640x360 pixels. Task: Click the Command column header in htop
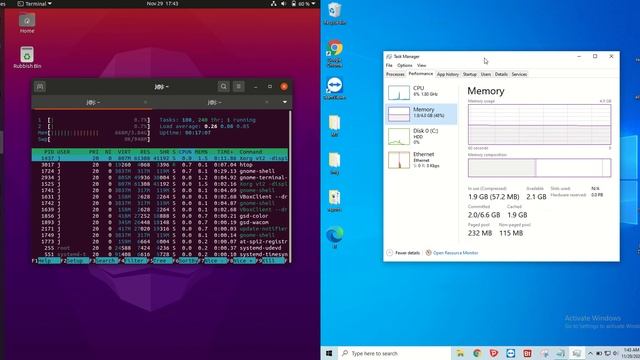point(251,152)
